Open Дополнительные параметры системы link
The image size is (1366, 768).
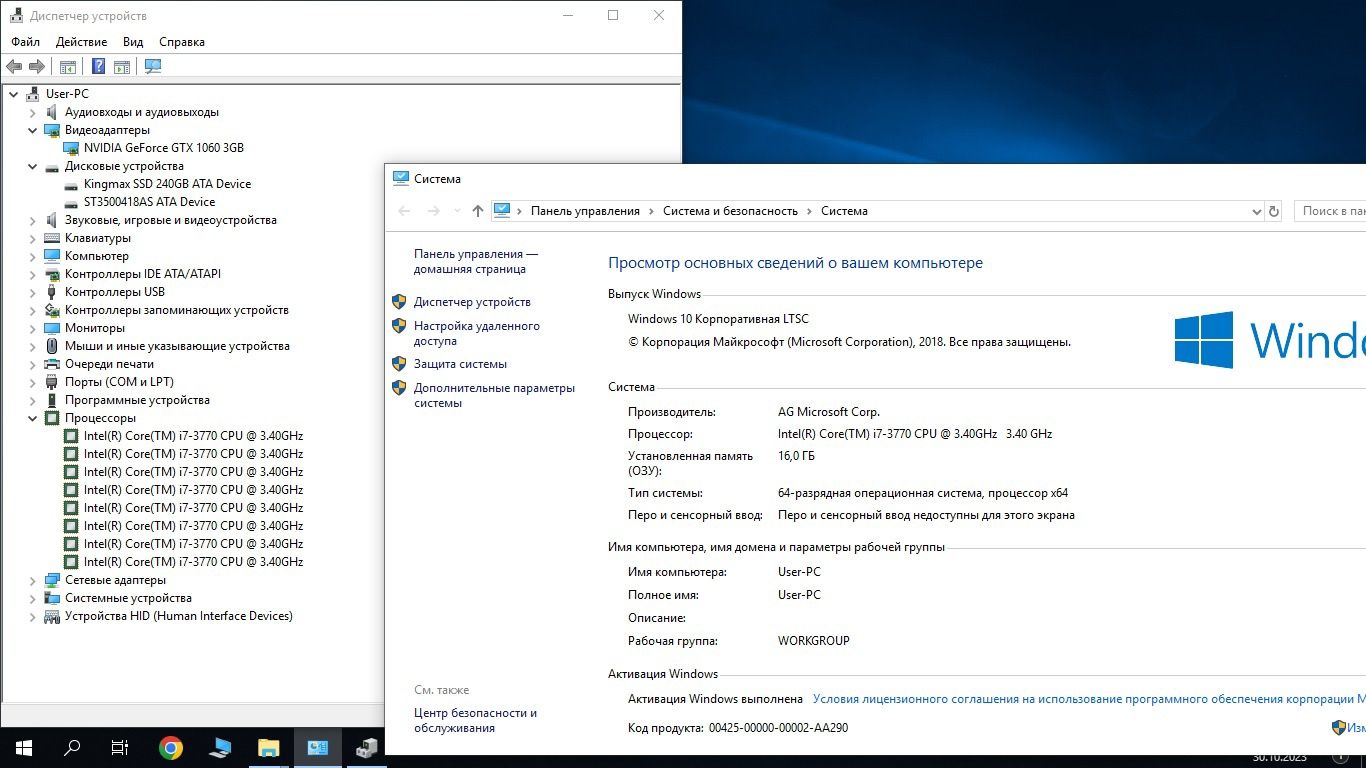tap(495, 395)
